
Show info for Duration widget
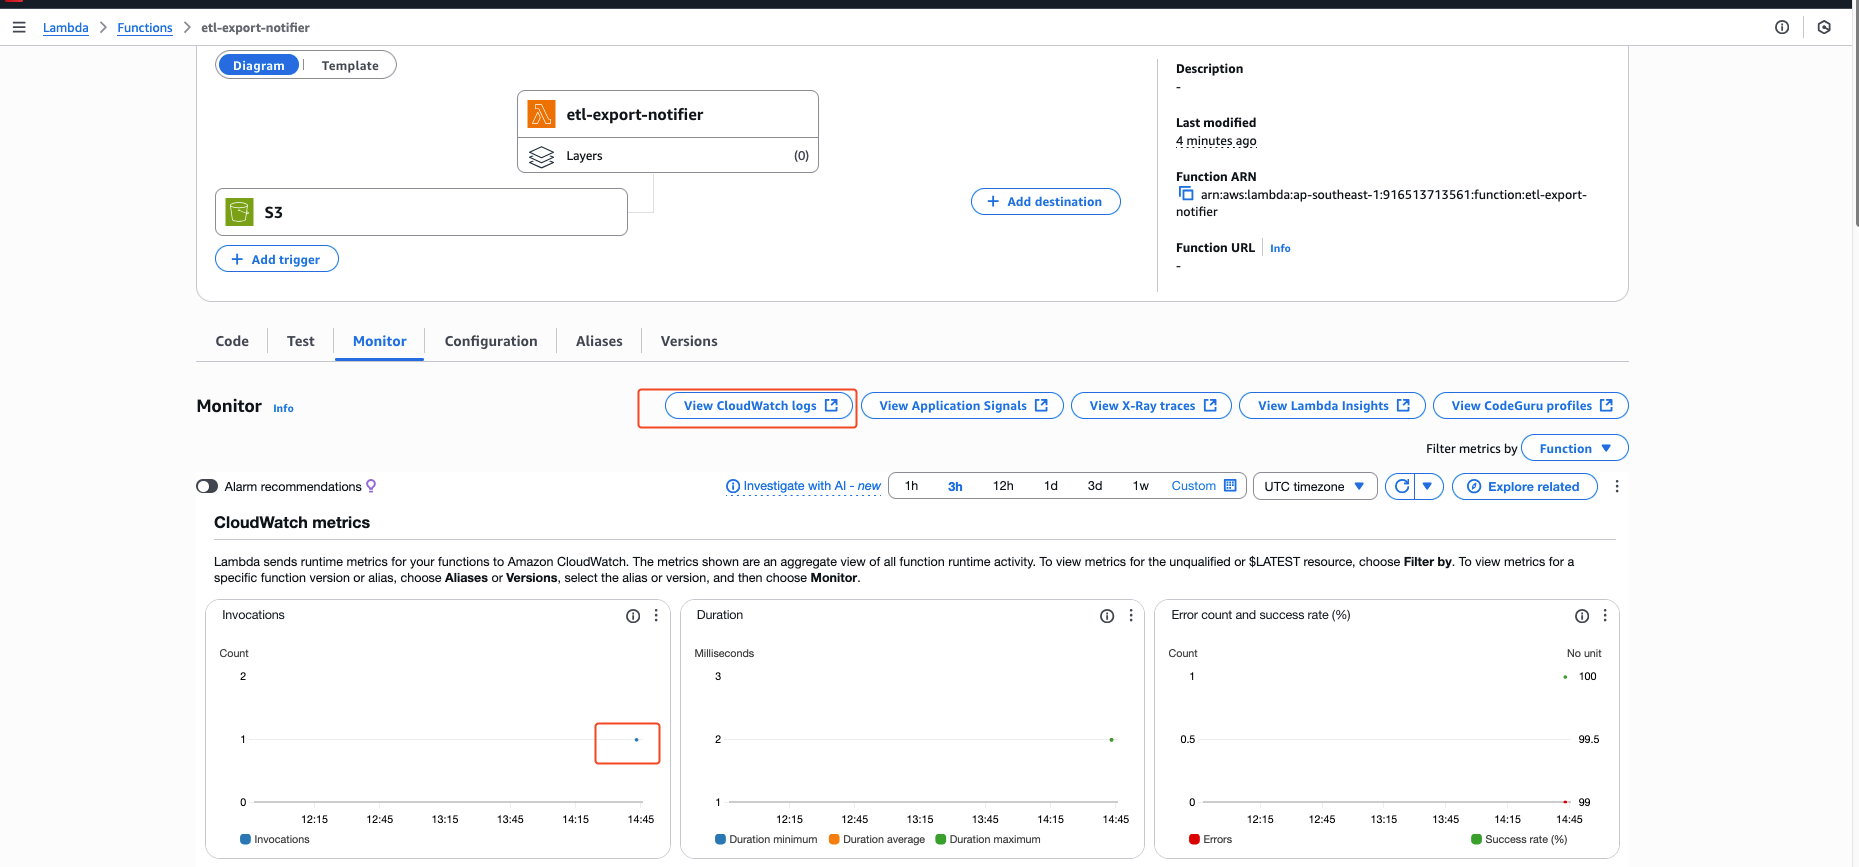1107,616
